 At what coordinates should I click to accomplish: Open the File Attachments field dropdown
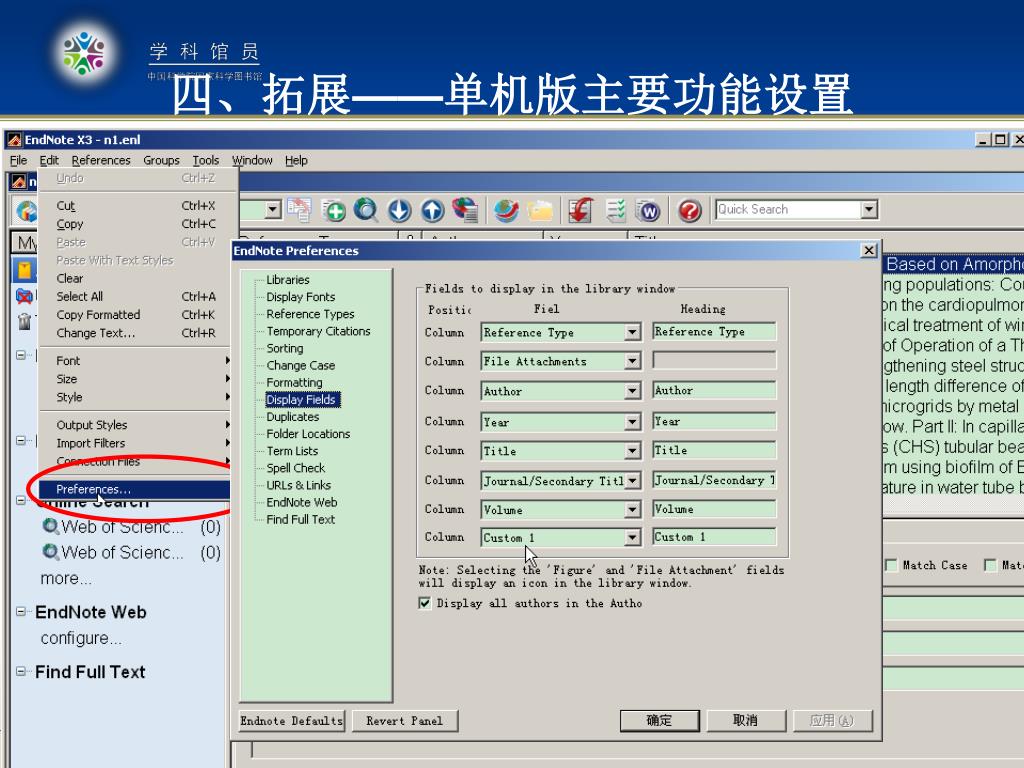click(632, 361)
